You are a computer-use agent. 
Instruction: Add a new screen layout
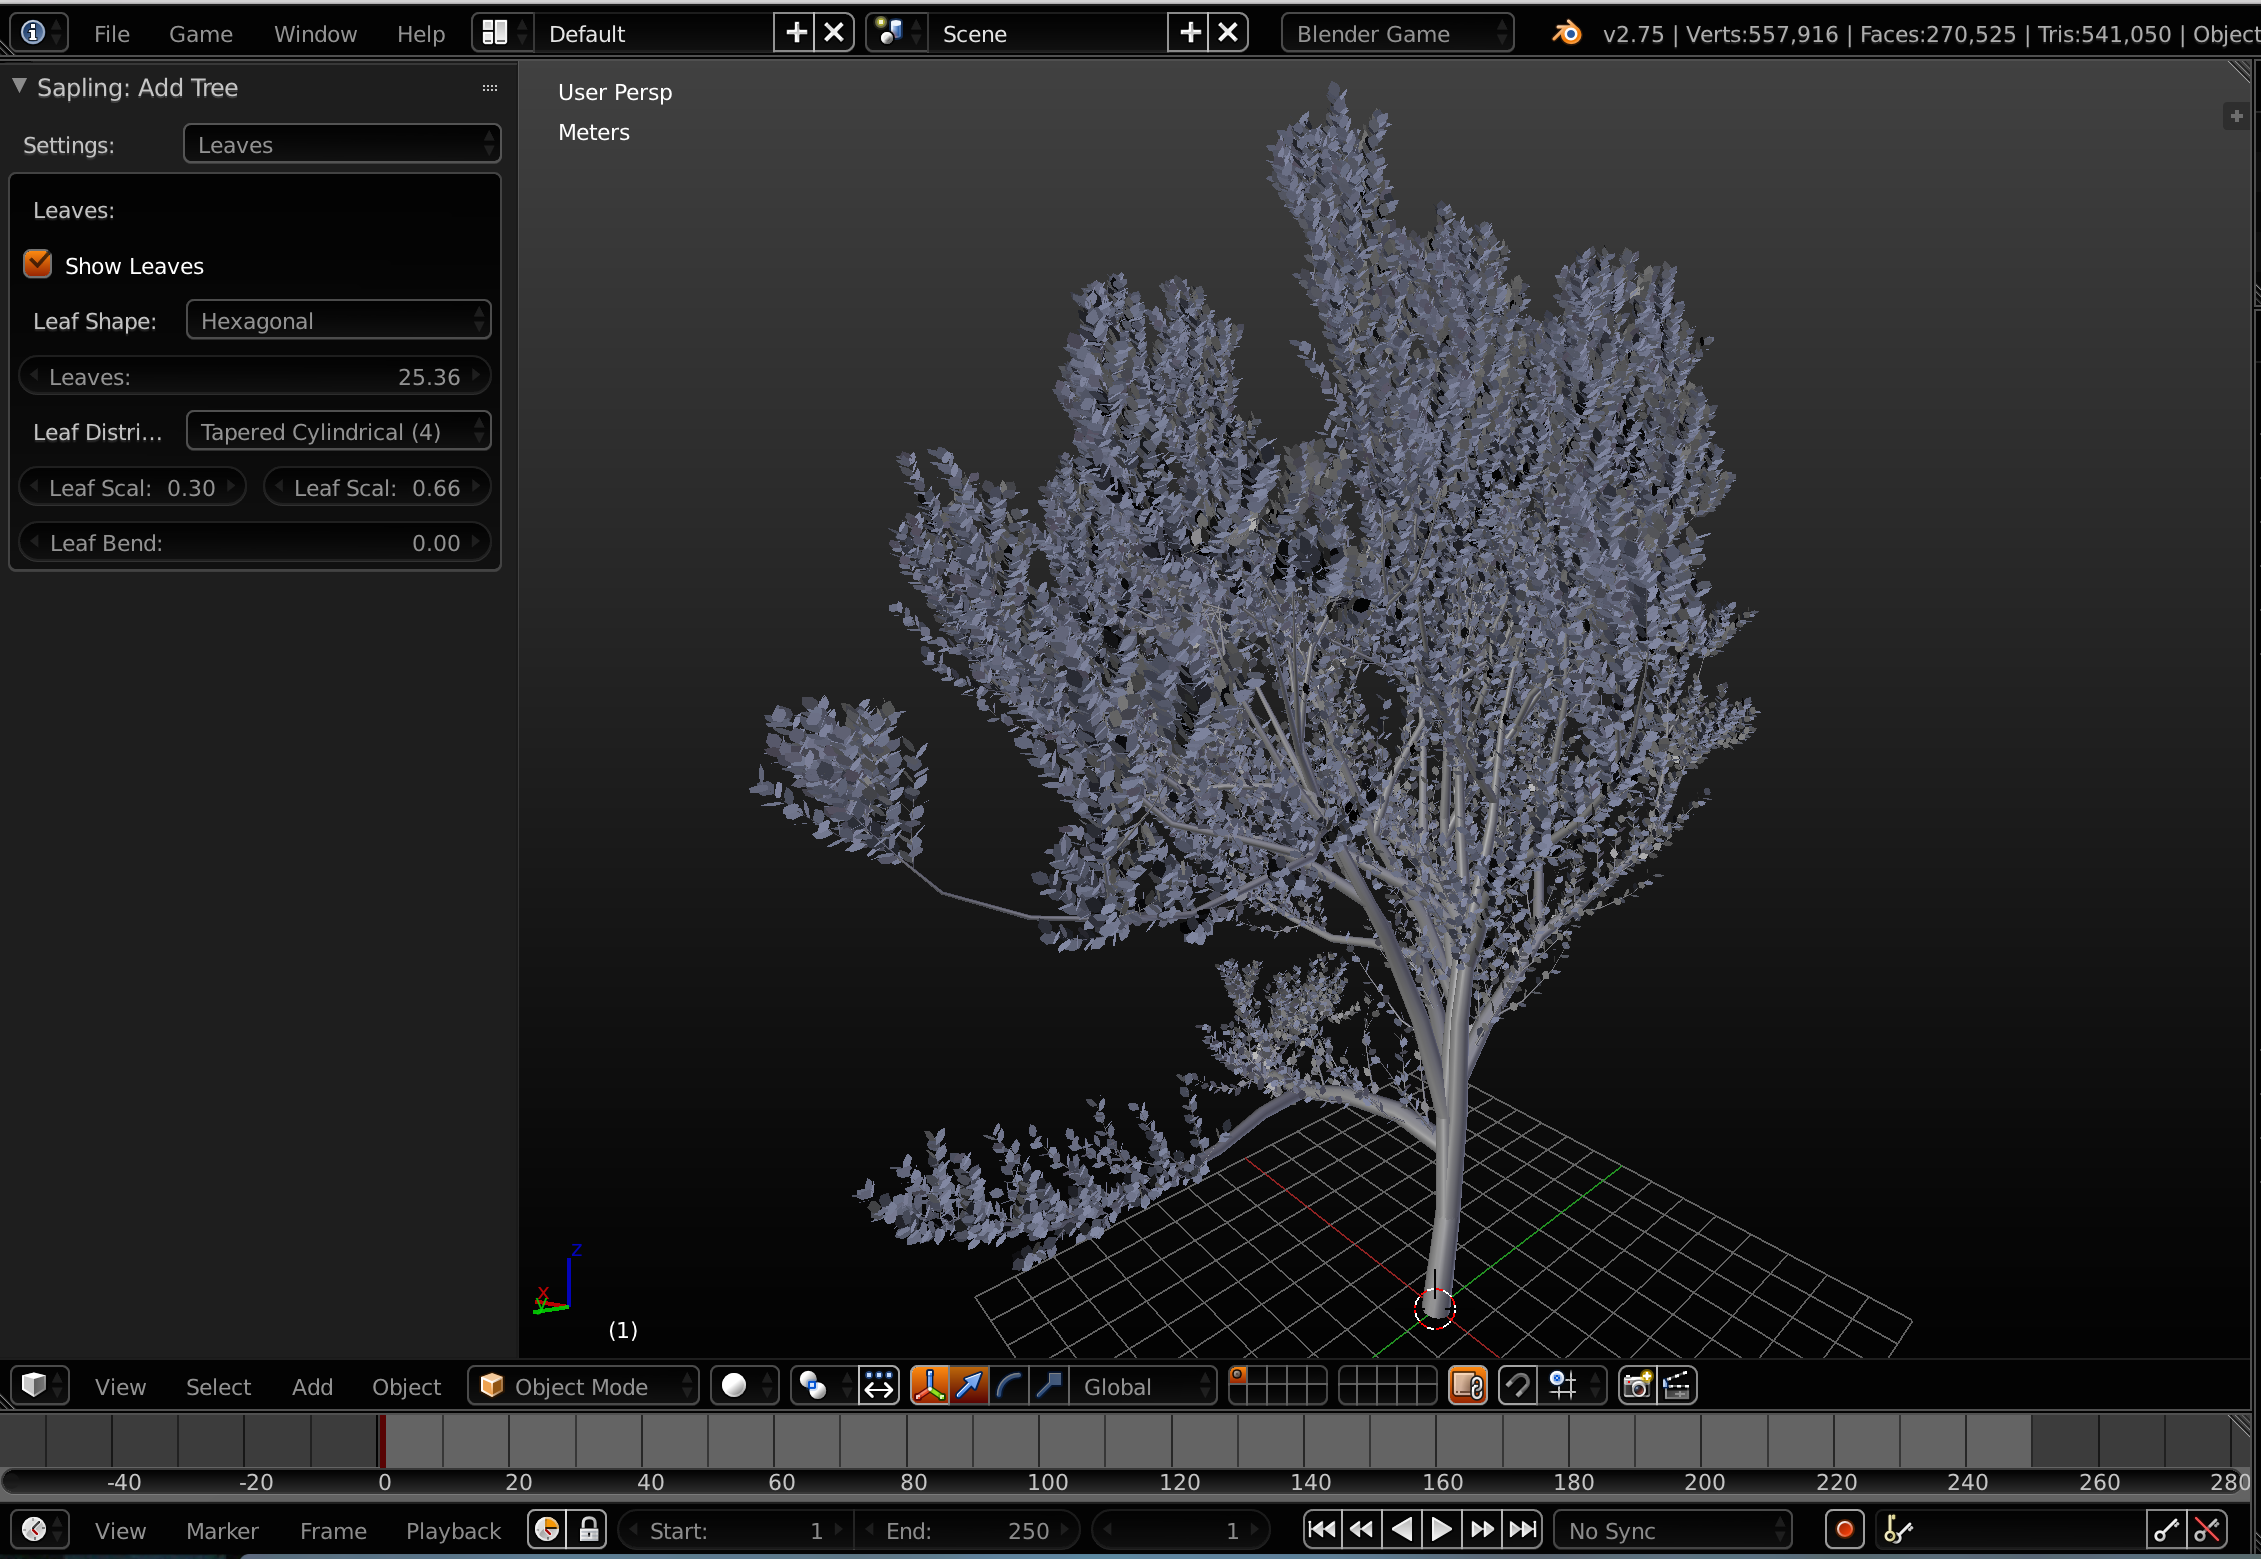[796, 33]
